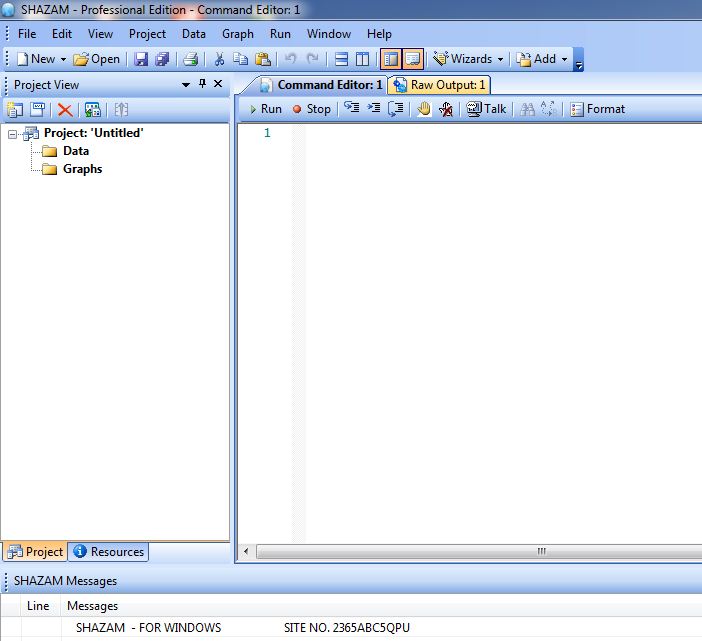The height and width of the screenshot is (641, 702).
Task: Toggle the Project View panel icon
Action: [391, 59]
